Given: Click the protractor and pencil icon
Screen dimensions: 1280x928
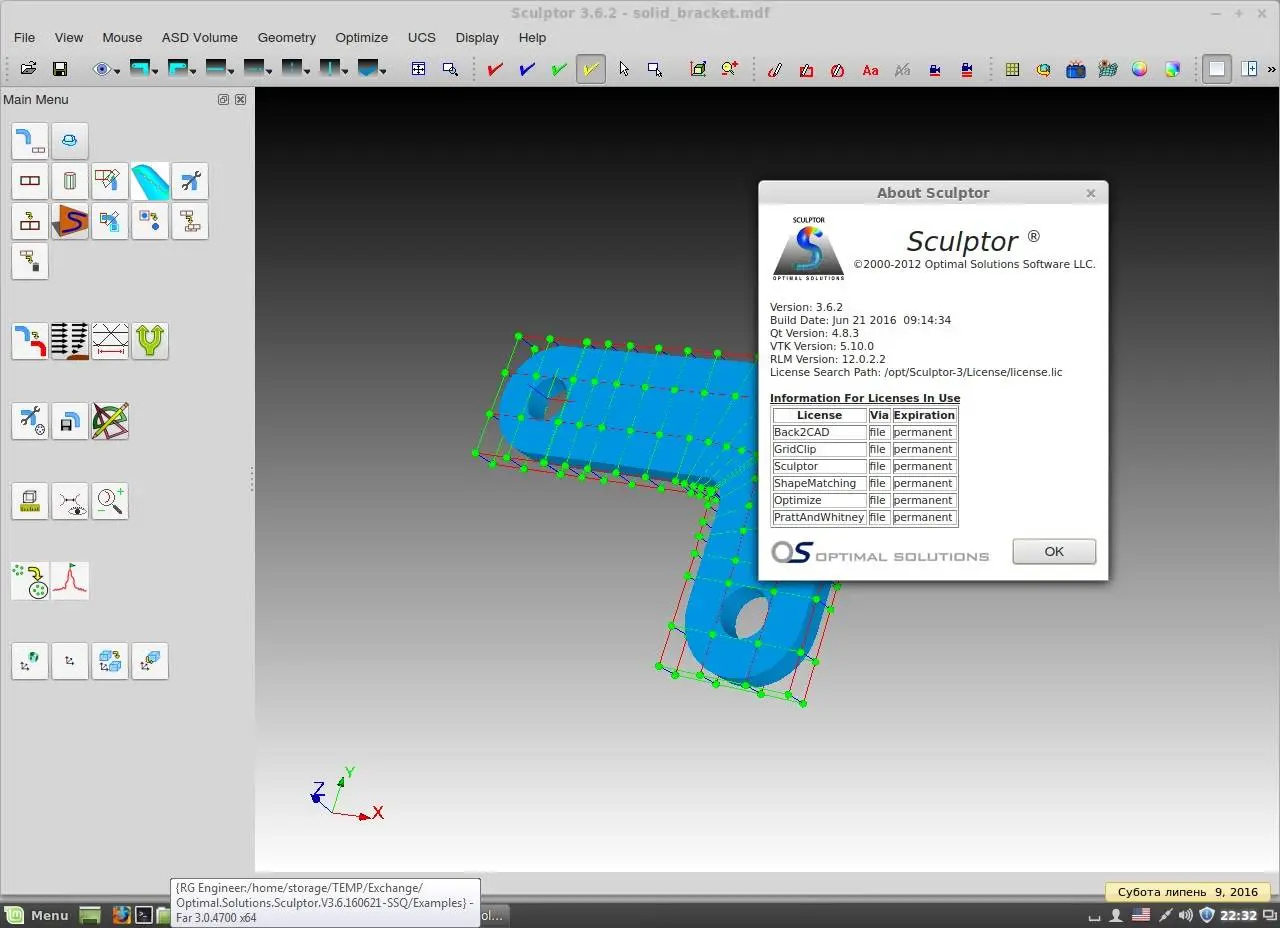Looking at the screenshot, I should pyautogui.click(x=110, y=421).
